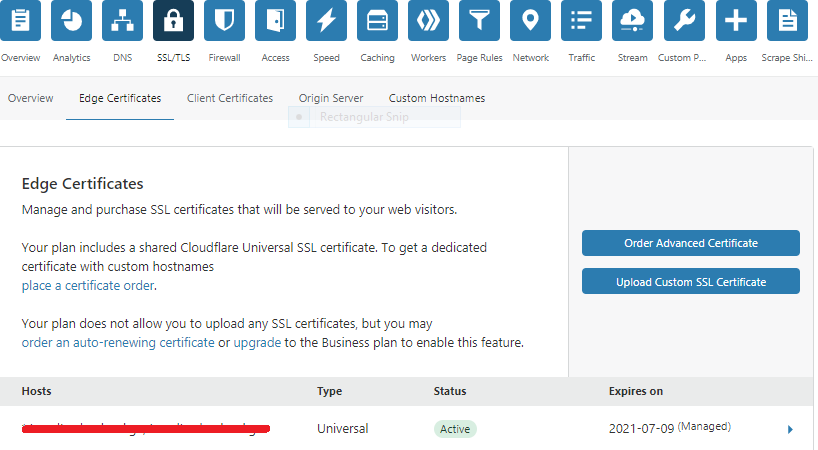Viewport: 818px width, 450px height.
Task: Switch to the Origin Server tab
Action: click(x=330, y=99)
